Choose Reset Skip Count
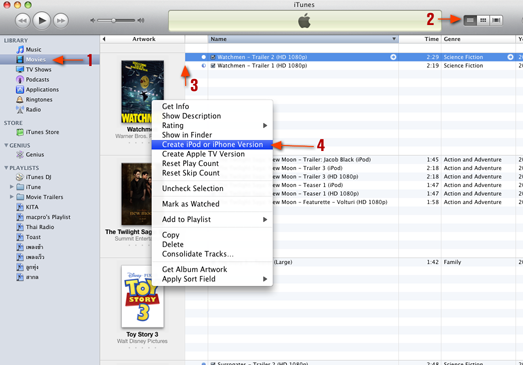The image size is (523, 365). point(212,173)
